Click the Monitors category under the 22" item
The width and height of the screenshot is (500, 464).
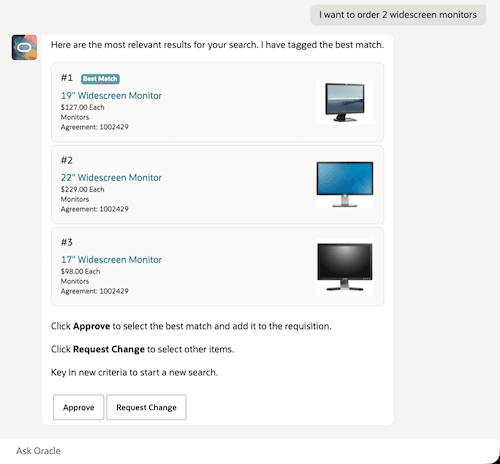[75, 199]
